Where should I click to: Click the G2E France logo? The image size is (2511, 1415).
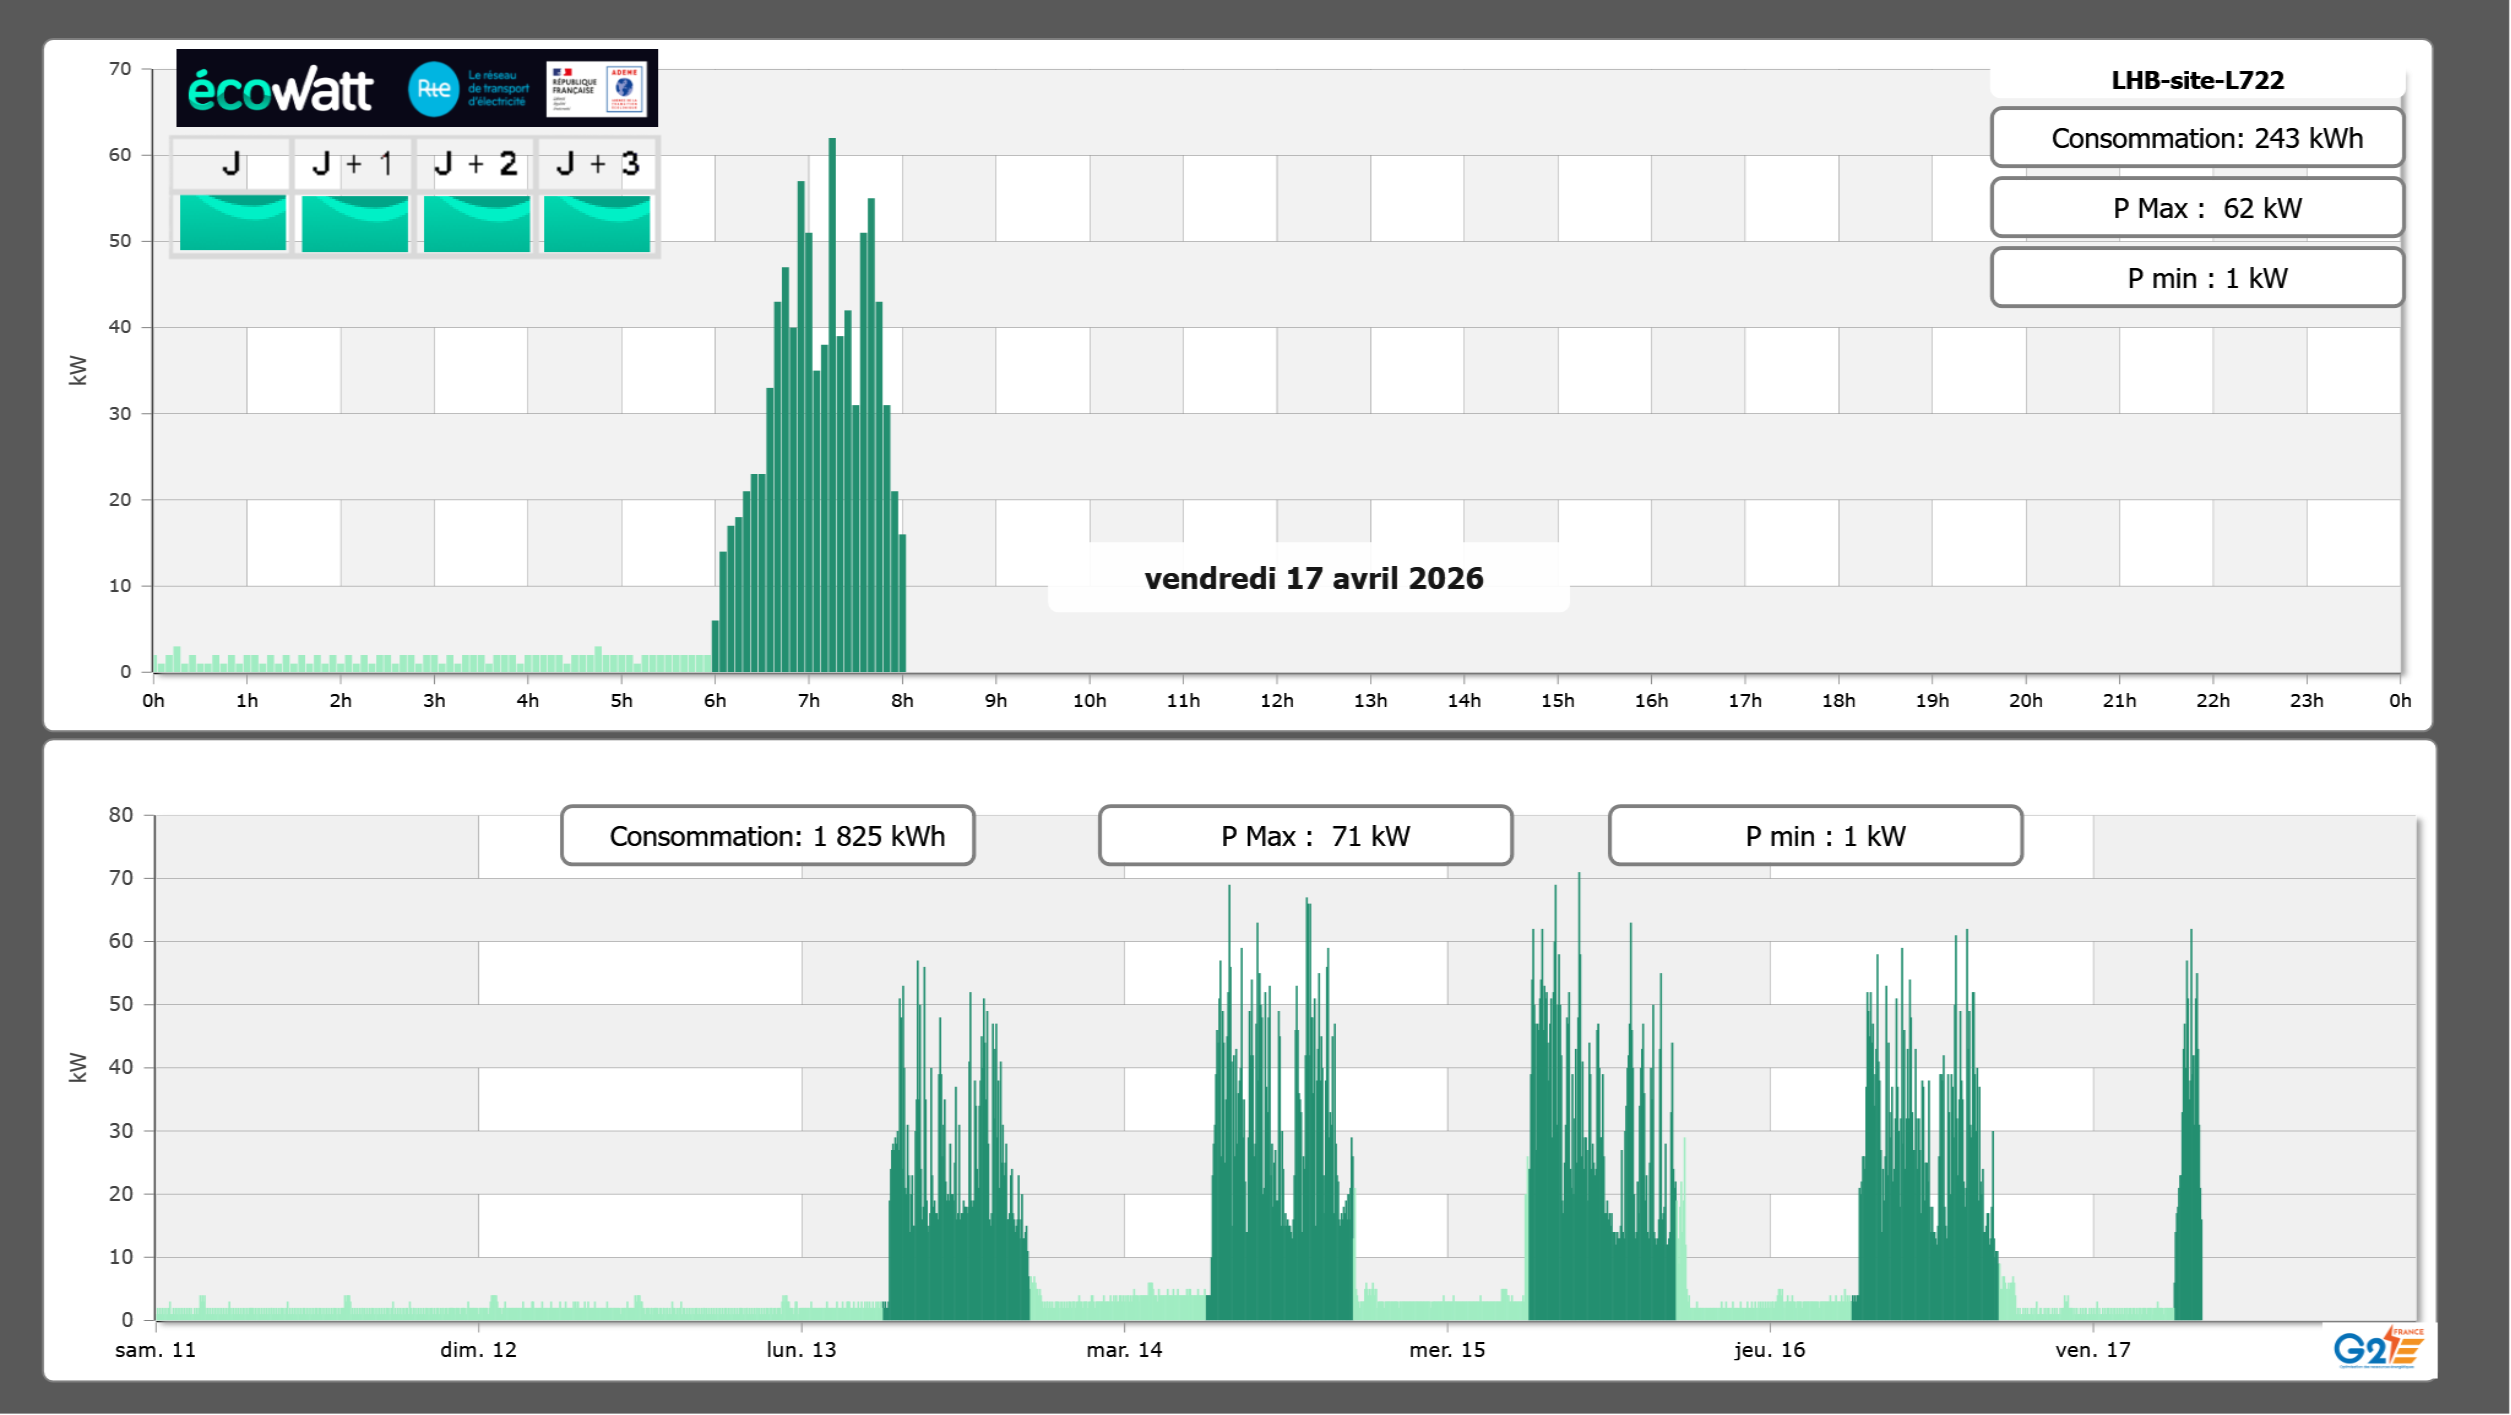(2378, 1348)
